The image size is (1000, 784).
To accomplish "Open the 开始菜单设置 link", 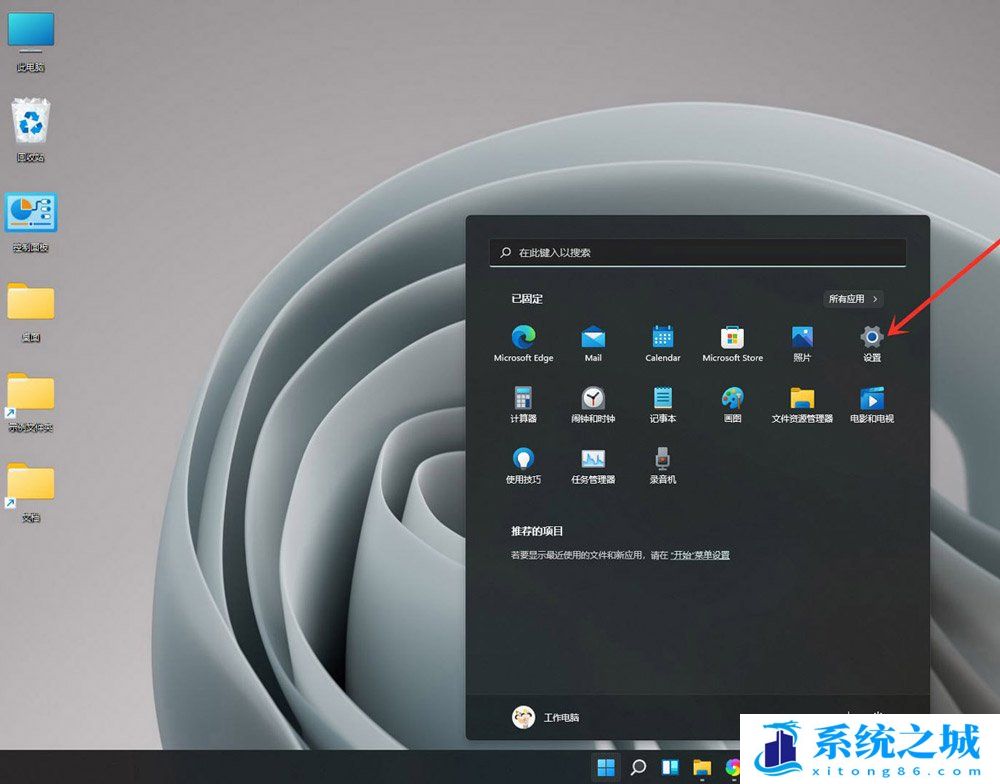I will [700, 555].
